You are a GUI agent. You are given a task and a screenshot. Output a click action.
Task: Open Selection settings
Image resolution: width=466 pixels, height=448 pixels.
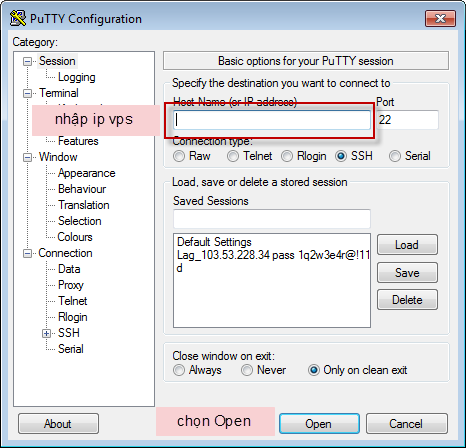pyautogui.click(x=79, y=221)
